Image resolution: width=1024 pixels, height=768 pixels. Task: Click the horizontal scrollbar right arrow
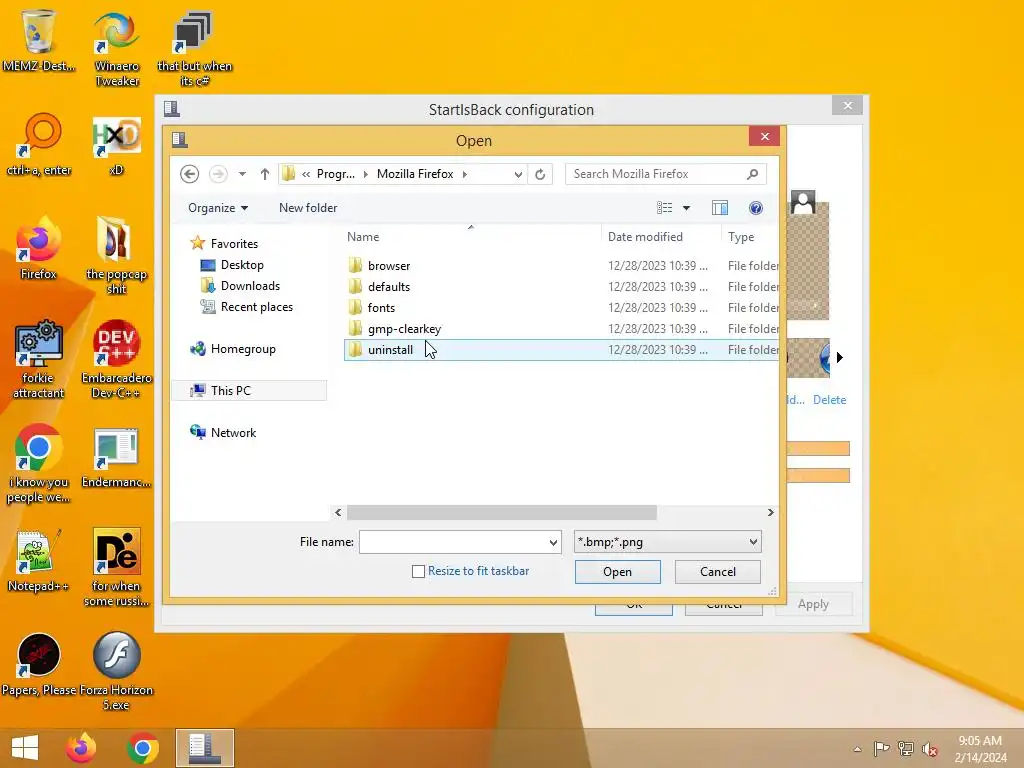pos(770,513)
